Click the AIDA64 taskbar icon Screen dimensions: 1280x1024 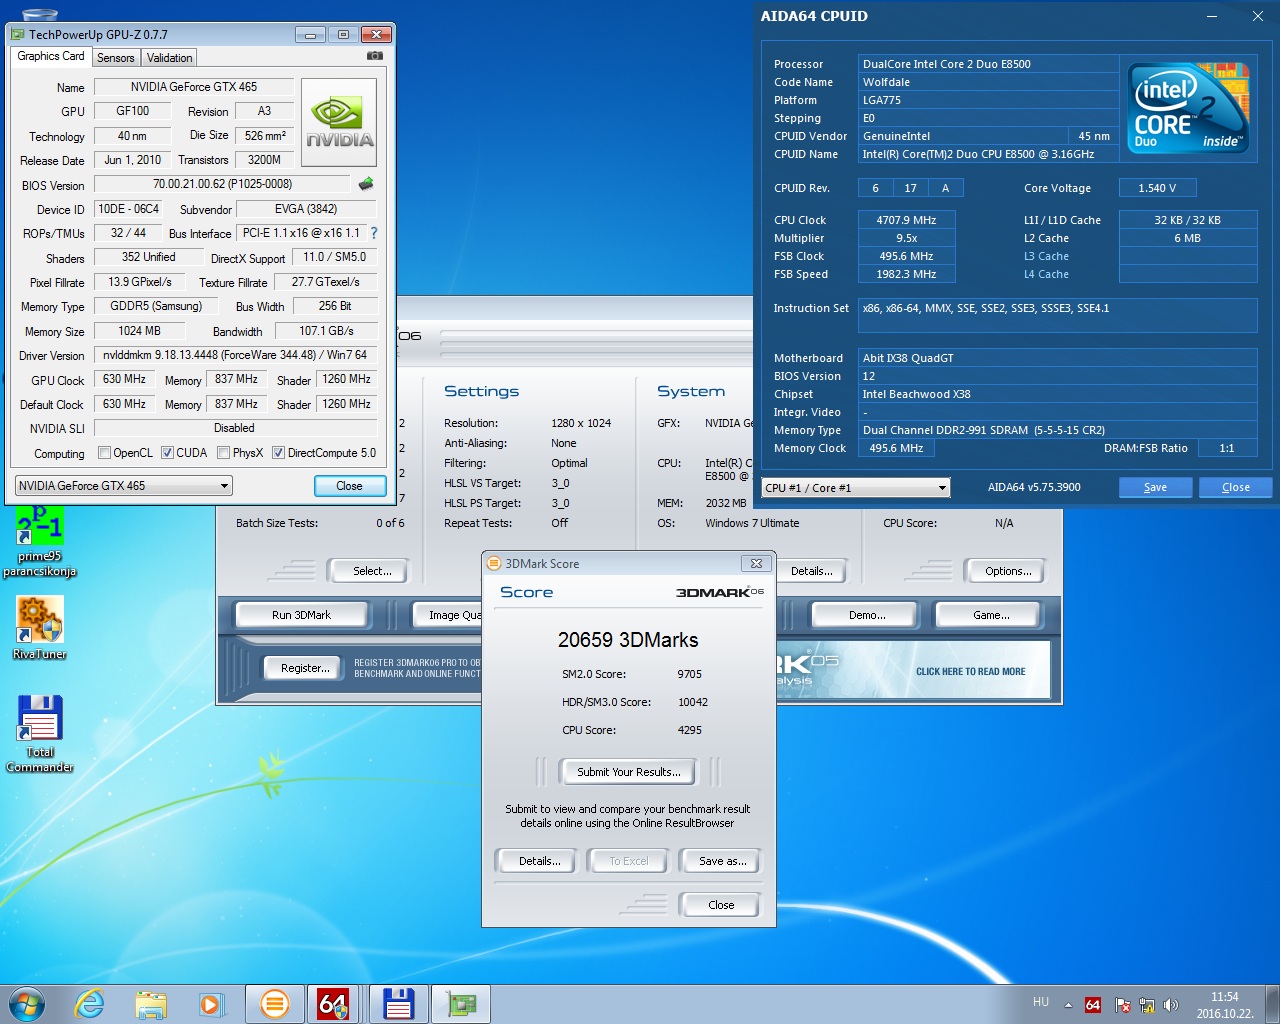point(333,1004)
